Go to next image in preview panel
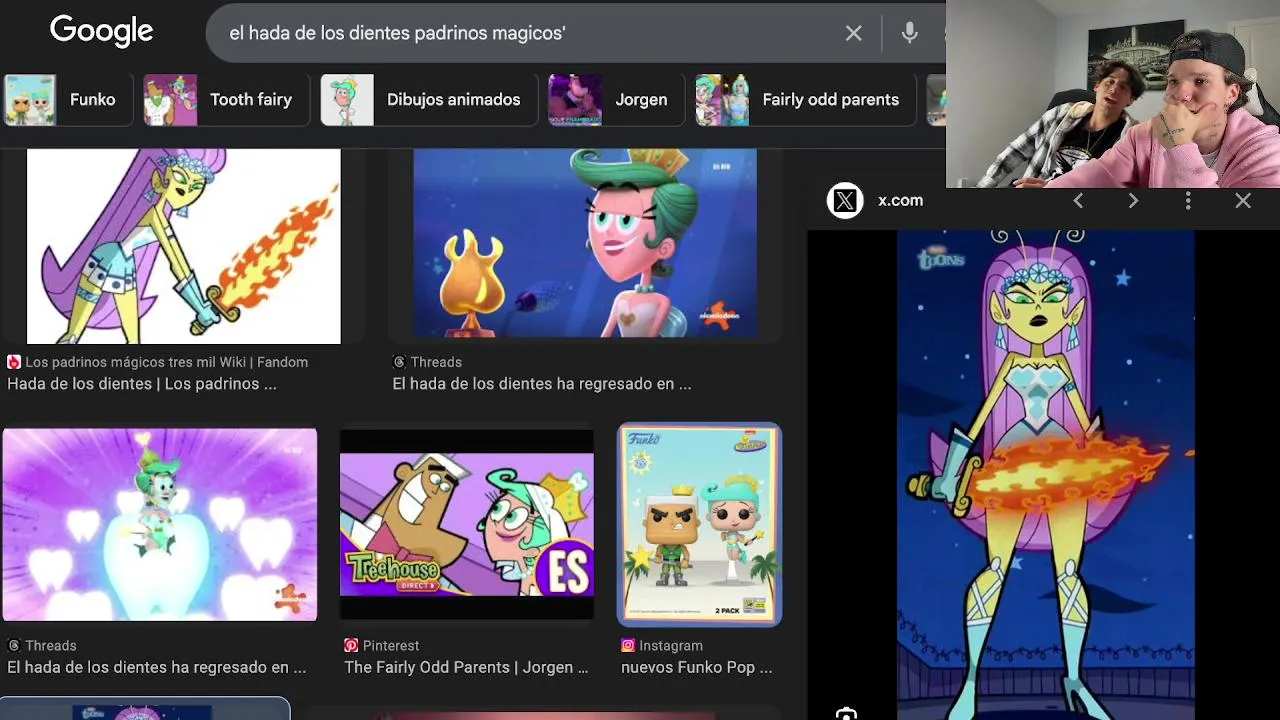 pyautogui.click(x=1133, y=201)
